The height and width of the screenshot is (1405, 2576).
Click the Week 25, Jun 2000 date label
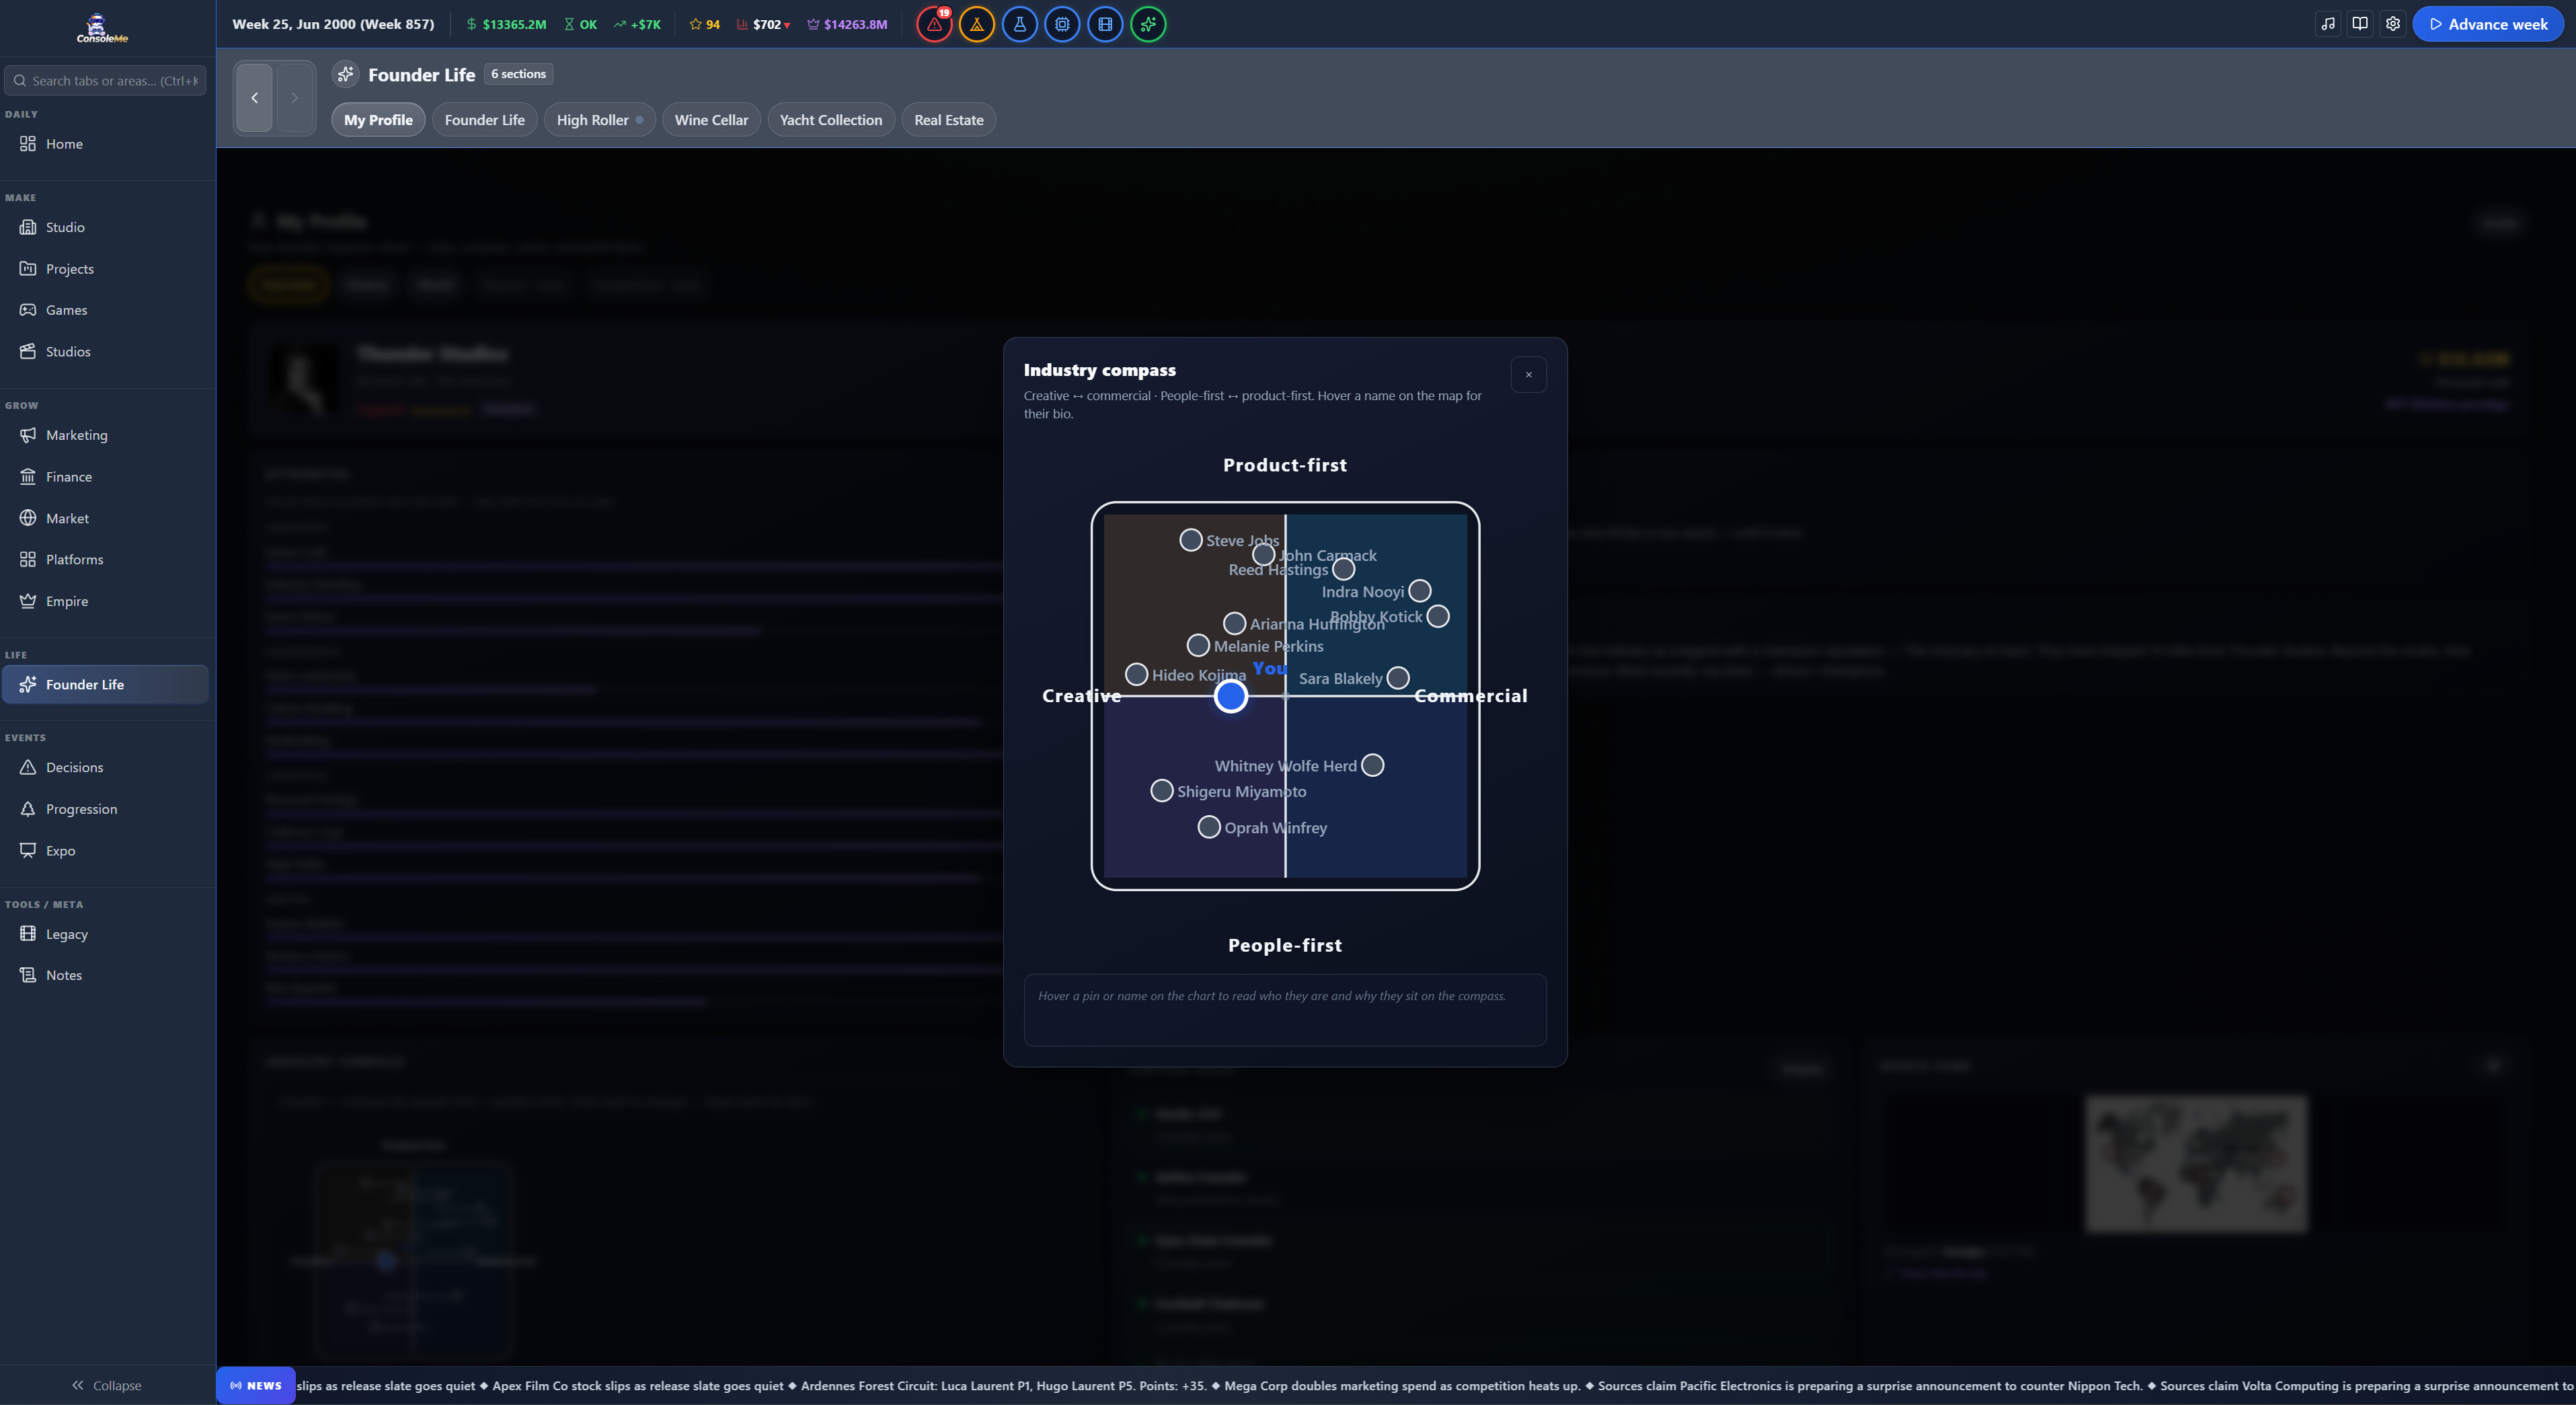(333, 24)
